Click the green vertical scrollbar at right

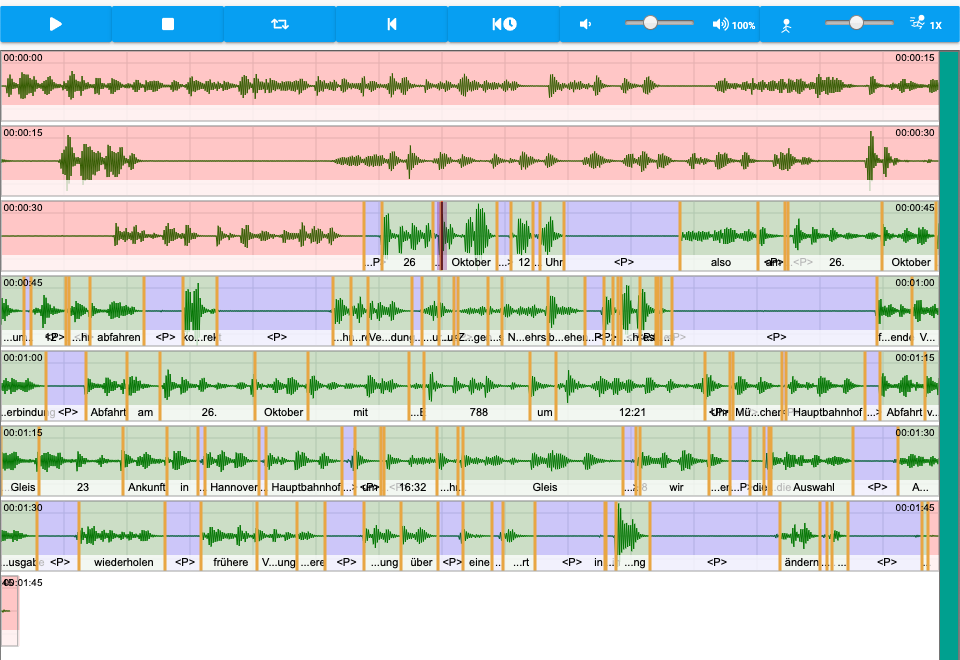pyautogui.click(x=950, y=355)
